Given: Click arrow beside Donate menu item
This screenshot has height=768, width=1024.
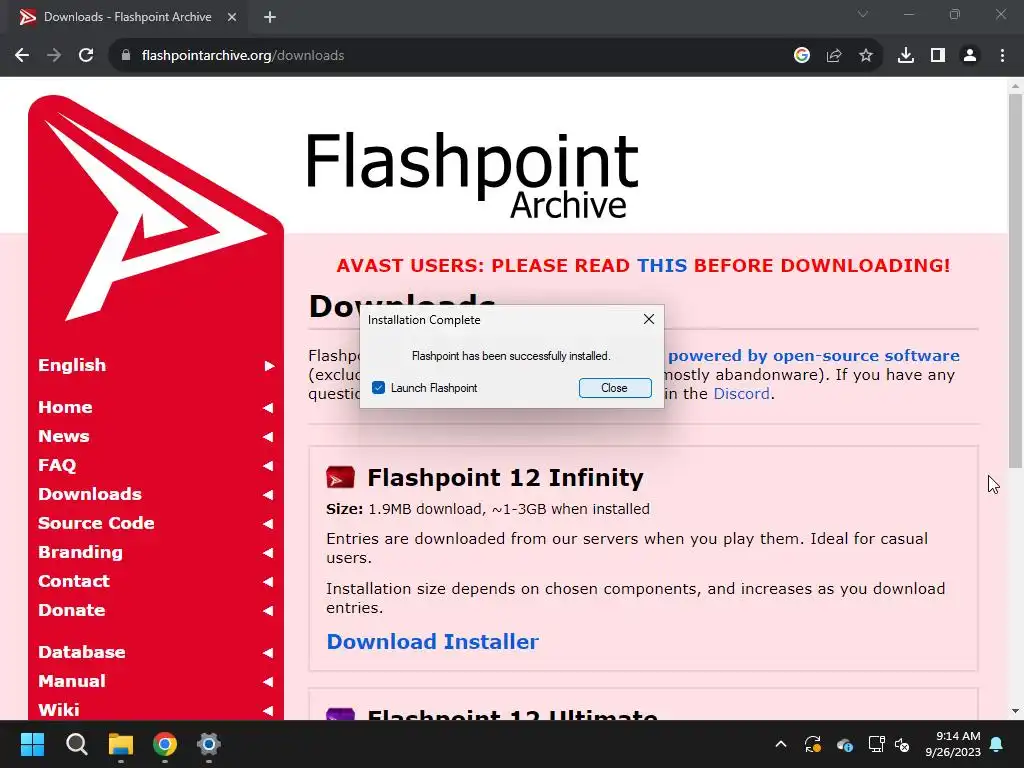Looking at the screenshot, I should pyautogui.click(x=268, y=611).
